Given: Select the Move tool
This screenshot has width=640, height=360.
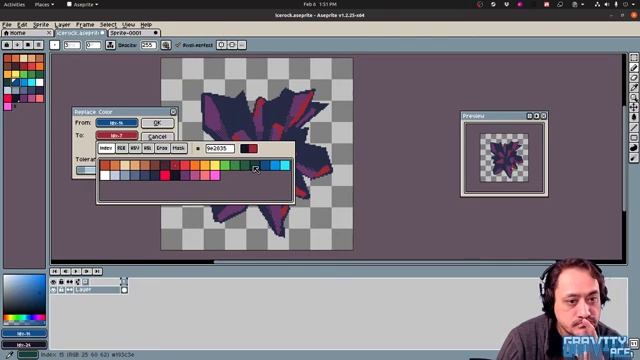Looking at the screenshot, I should pyautogui.click(x=633, y=107).
